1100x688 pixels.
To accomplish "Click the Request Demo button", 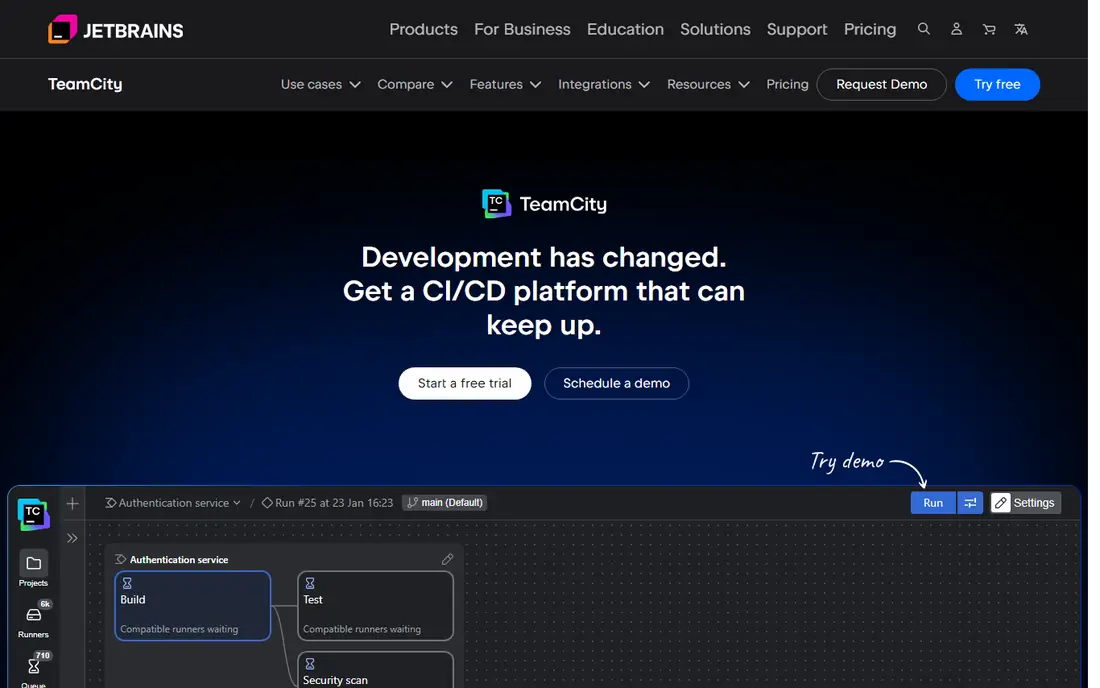I will (x=881, y=84).
